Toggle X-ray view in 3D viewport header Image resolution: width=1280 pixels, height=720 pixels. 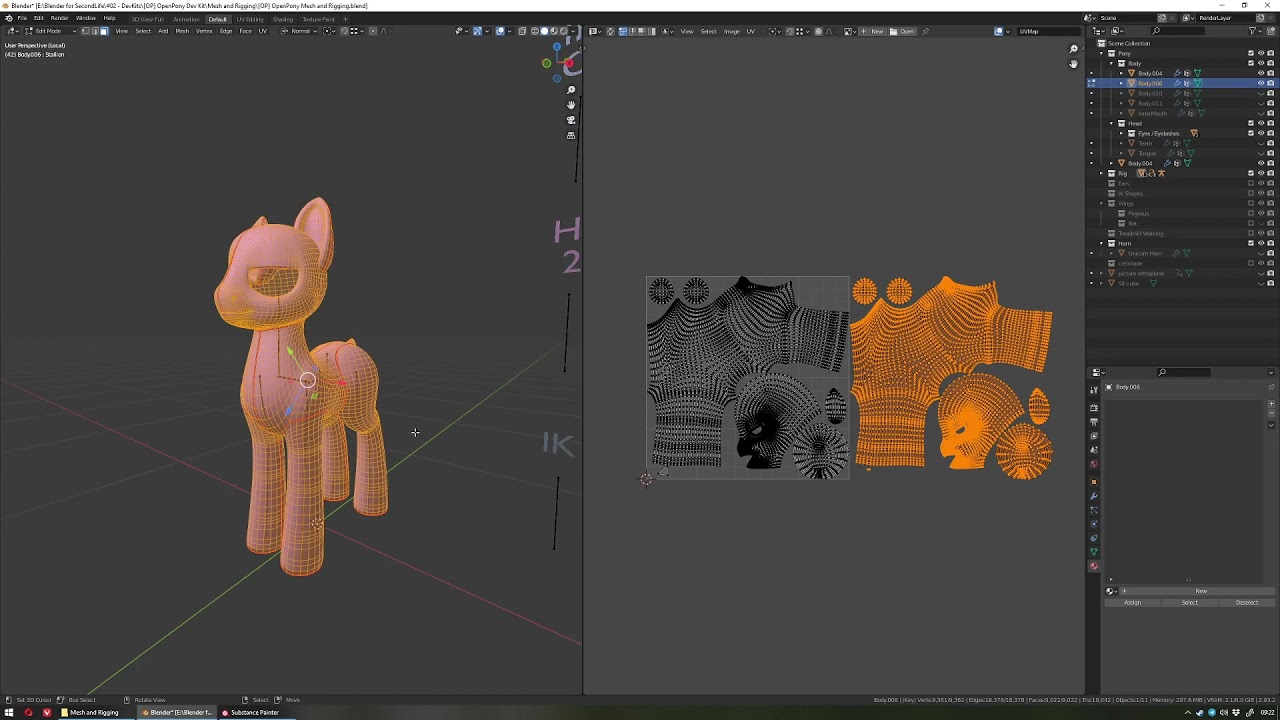point(521,31)
